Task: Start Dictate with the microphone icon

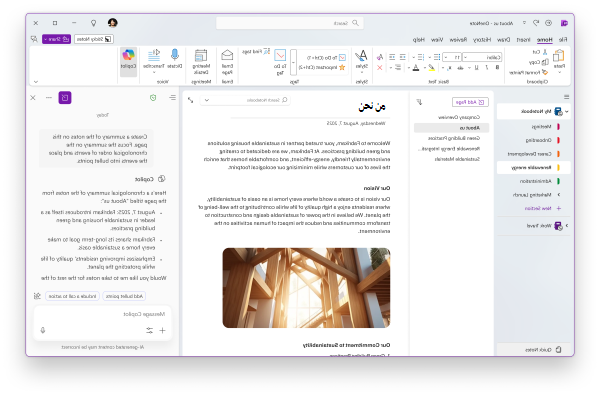Action: click(x=174, y=55)
